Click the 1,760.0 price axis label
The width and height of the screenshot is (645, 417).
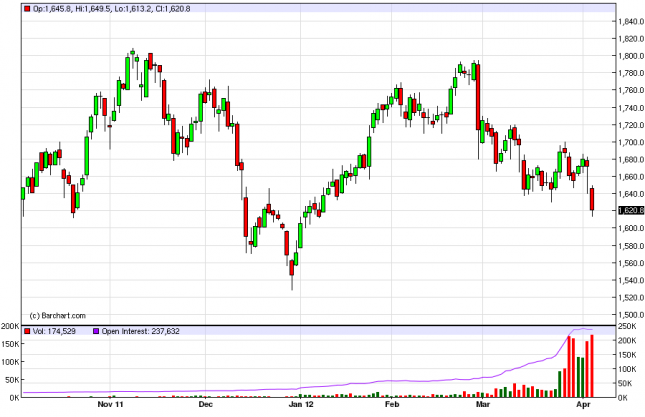click(x=631, y=90)
